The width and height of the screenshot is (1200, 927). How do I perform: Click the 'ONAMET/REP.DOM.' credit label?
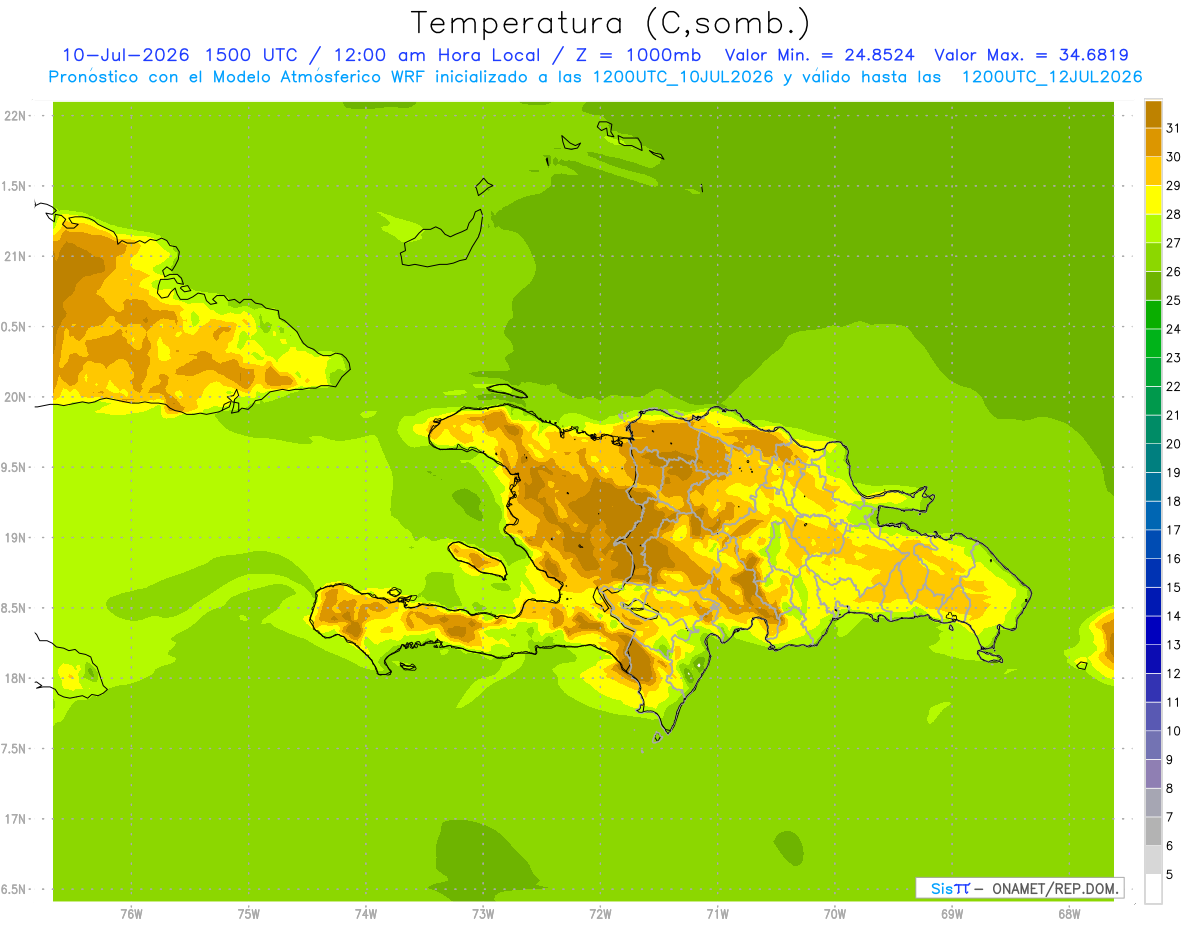(x=1055, y=888)
